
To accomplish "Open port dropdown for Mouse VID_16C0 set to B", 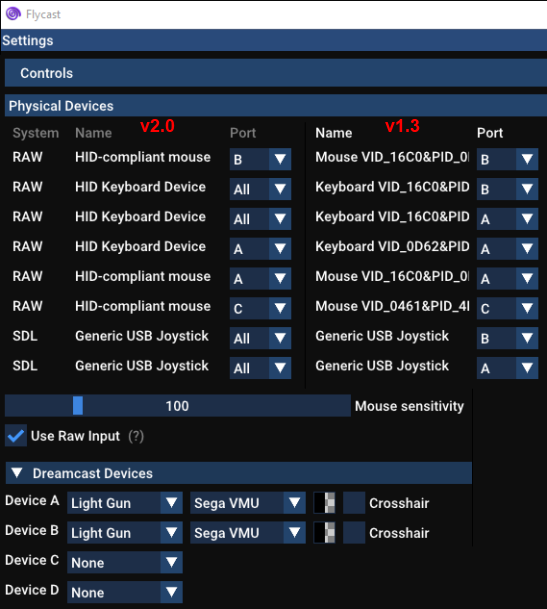I will click(x=507, y=159).
